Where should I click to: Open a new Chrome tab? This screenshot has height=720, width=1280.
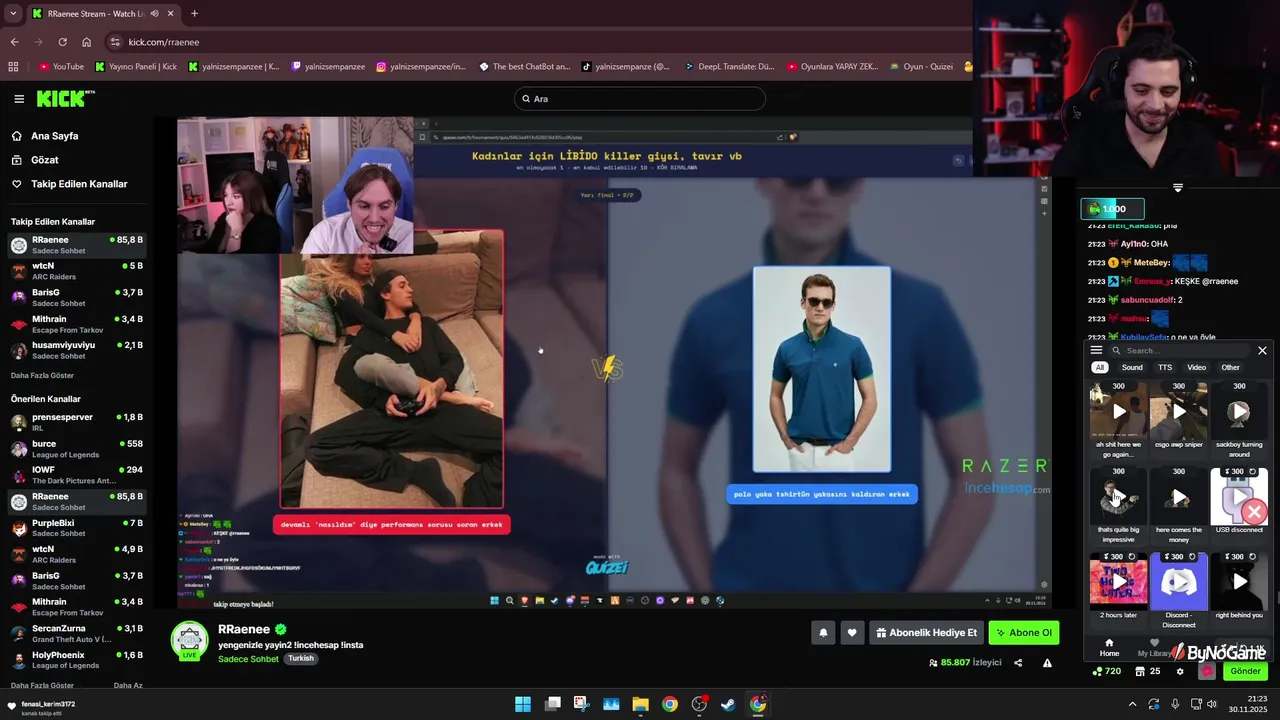(194, 14)
